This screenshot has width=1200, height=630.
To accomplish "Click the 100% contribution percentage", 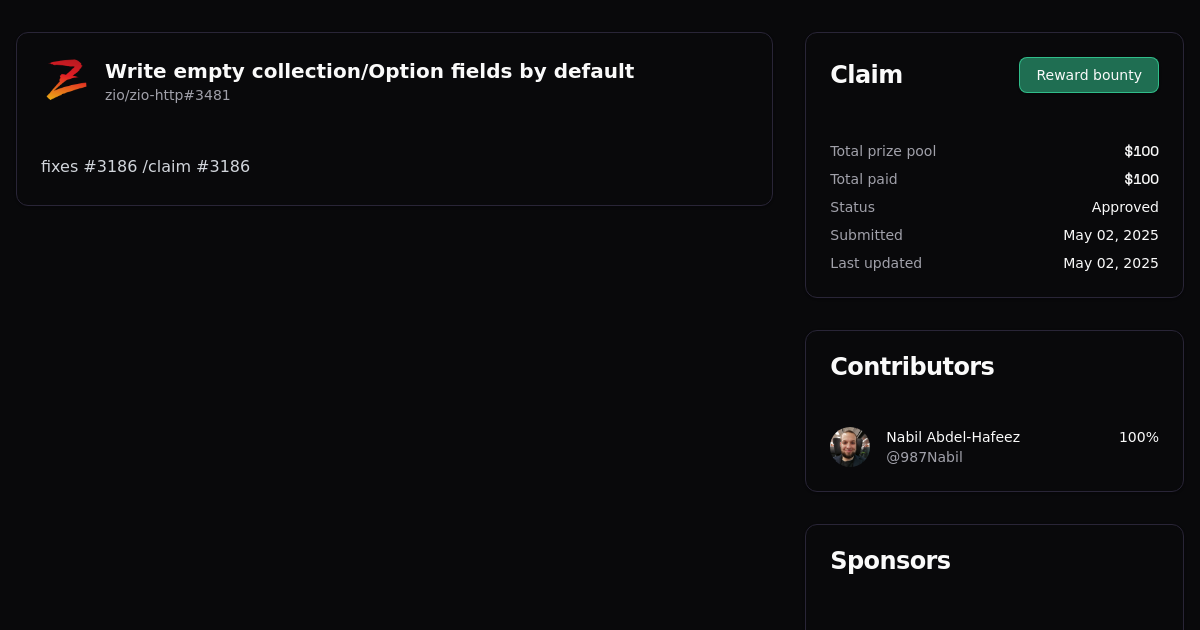I will [x=1138, y=437].
